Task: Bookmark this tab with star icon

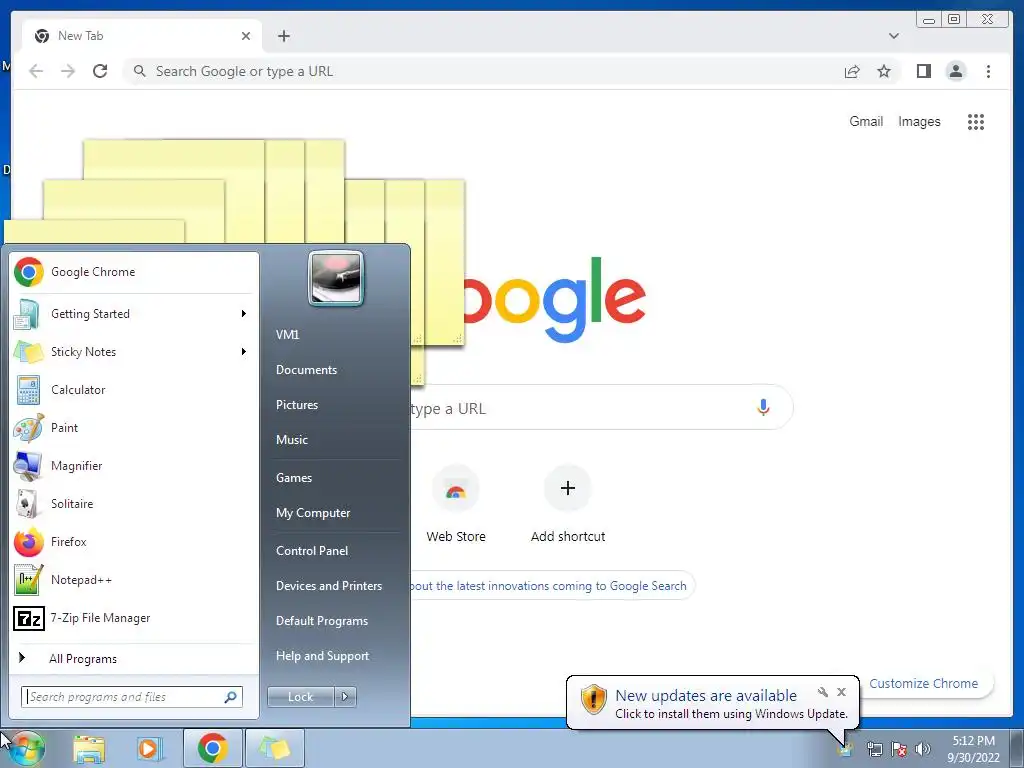Action: [884, 71]
